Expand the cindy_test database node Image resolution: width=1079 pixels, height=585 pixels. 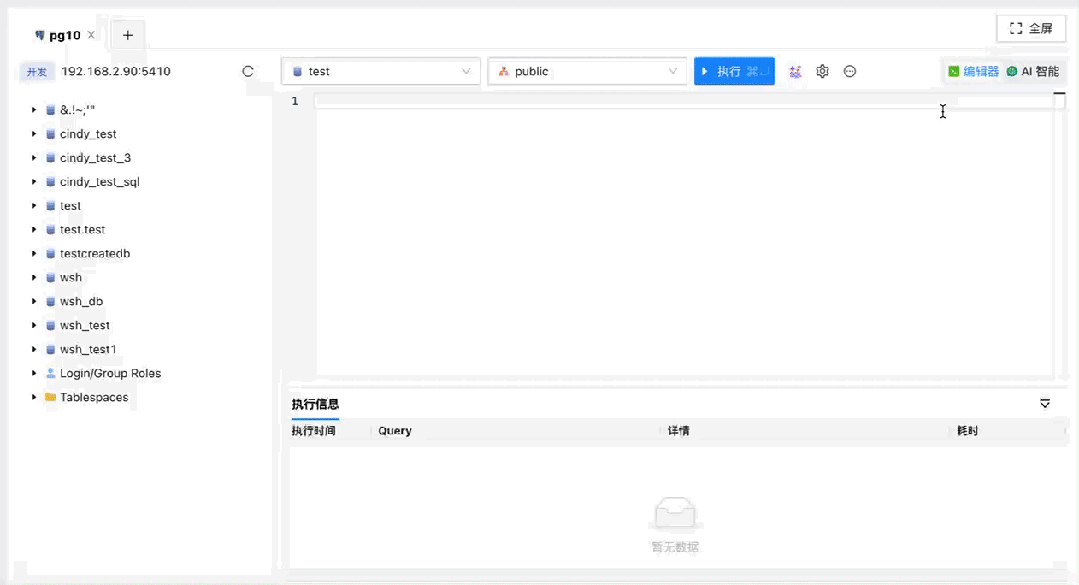pos(34,134)
